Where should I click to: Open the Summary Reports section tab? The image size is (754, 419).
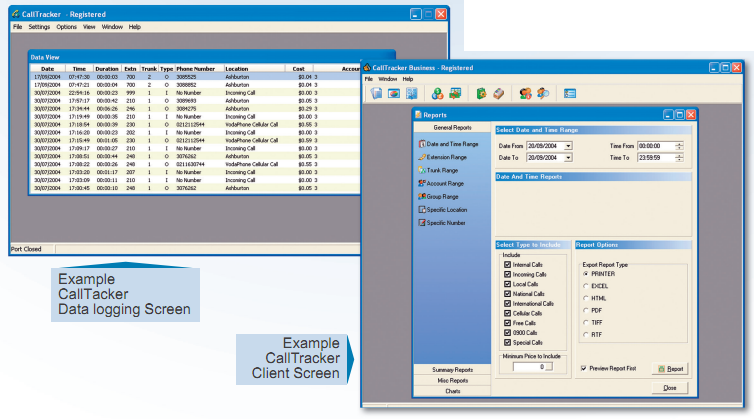point(452,369)
